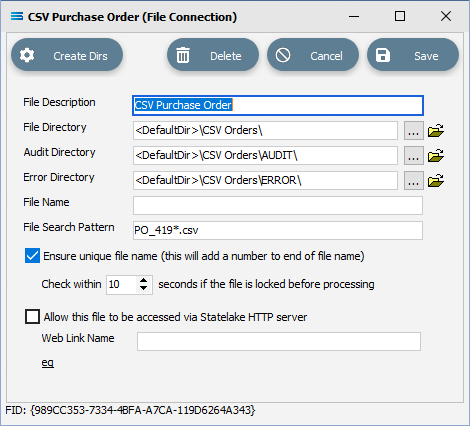
Task: Browse Error Directory with ellipsis button
Action: click(x=414, y=180)
